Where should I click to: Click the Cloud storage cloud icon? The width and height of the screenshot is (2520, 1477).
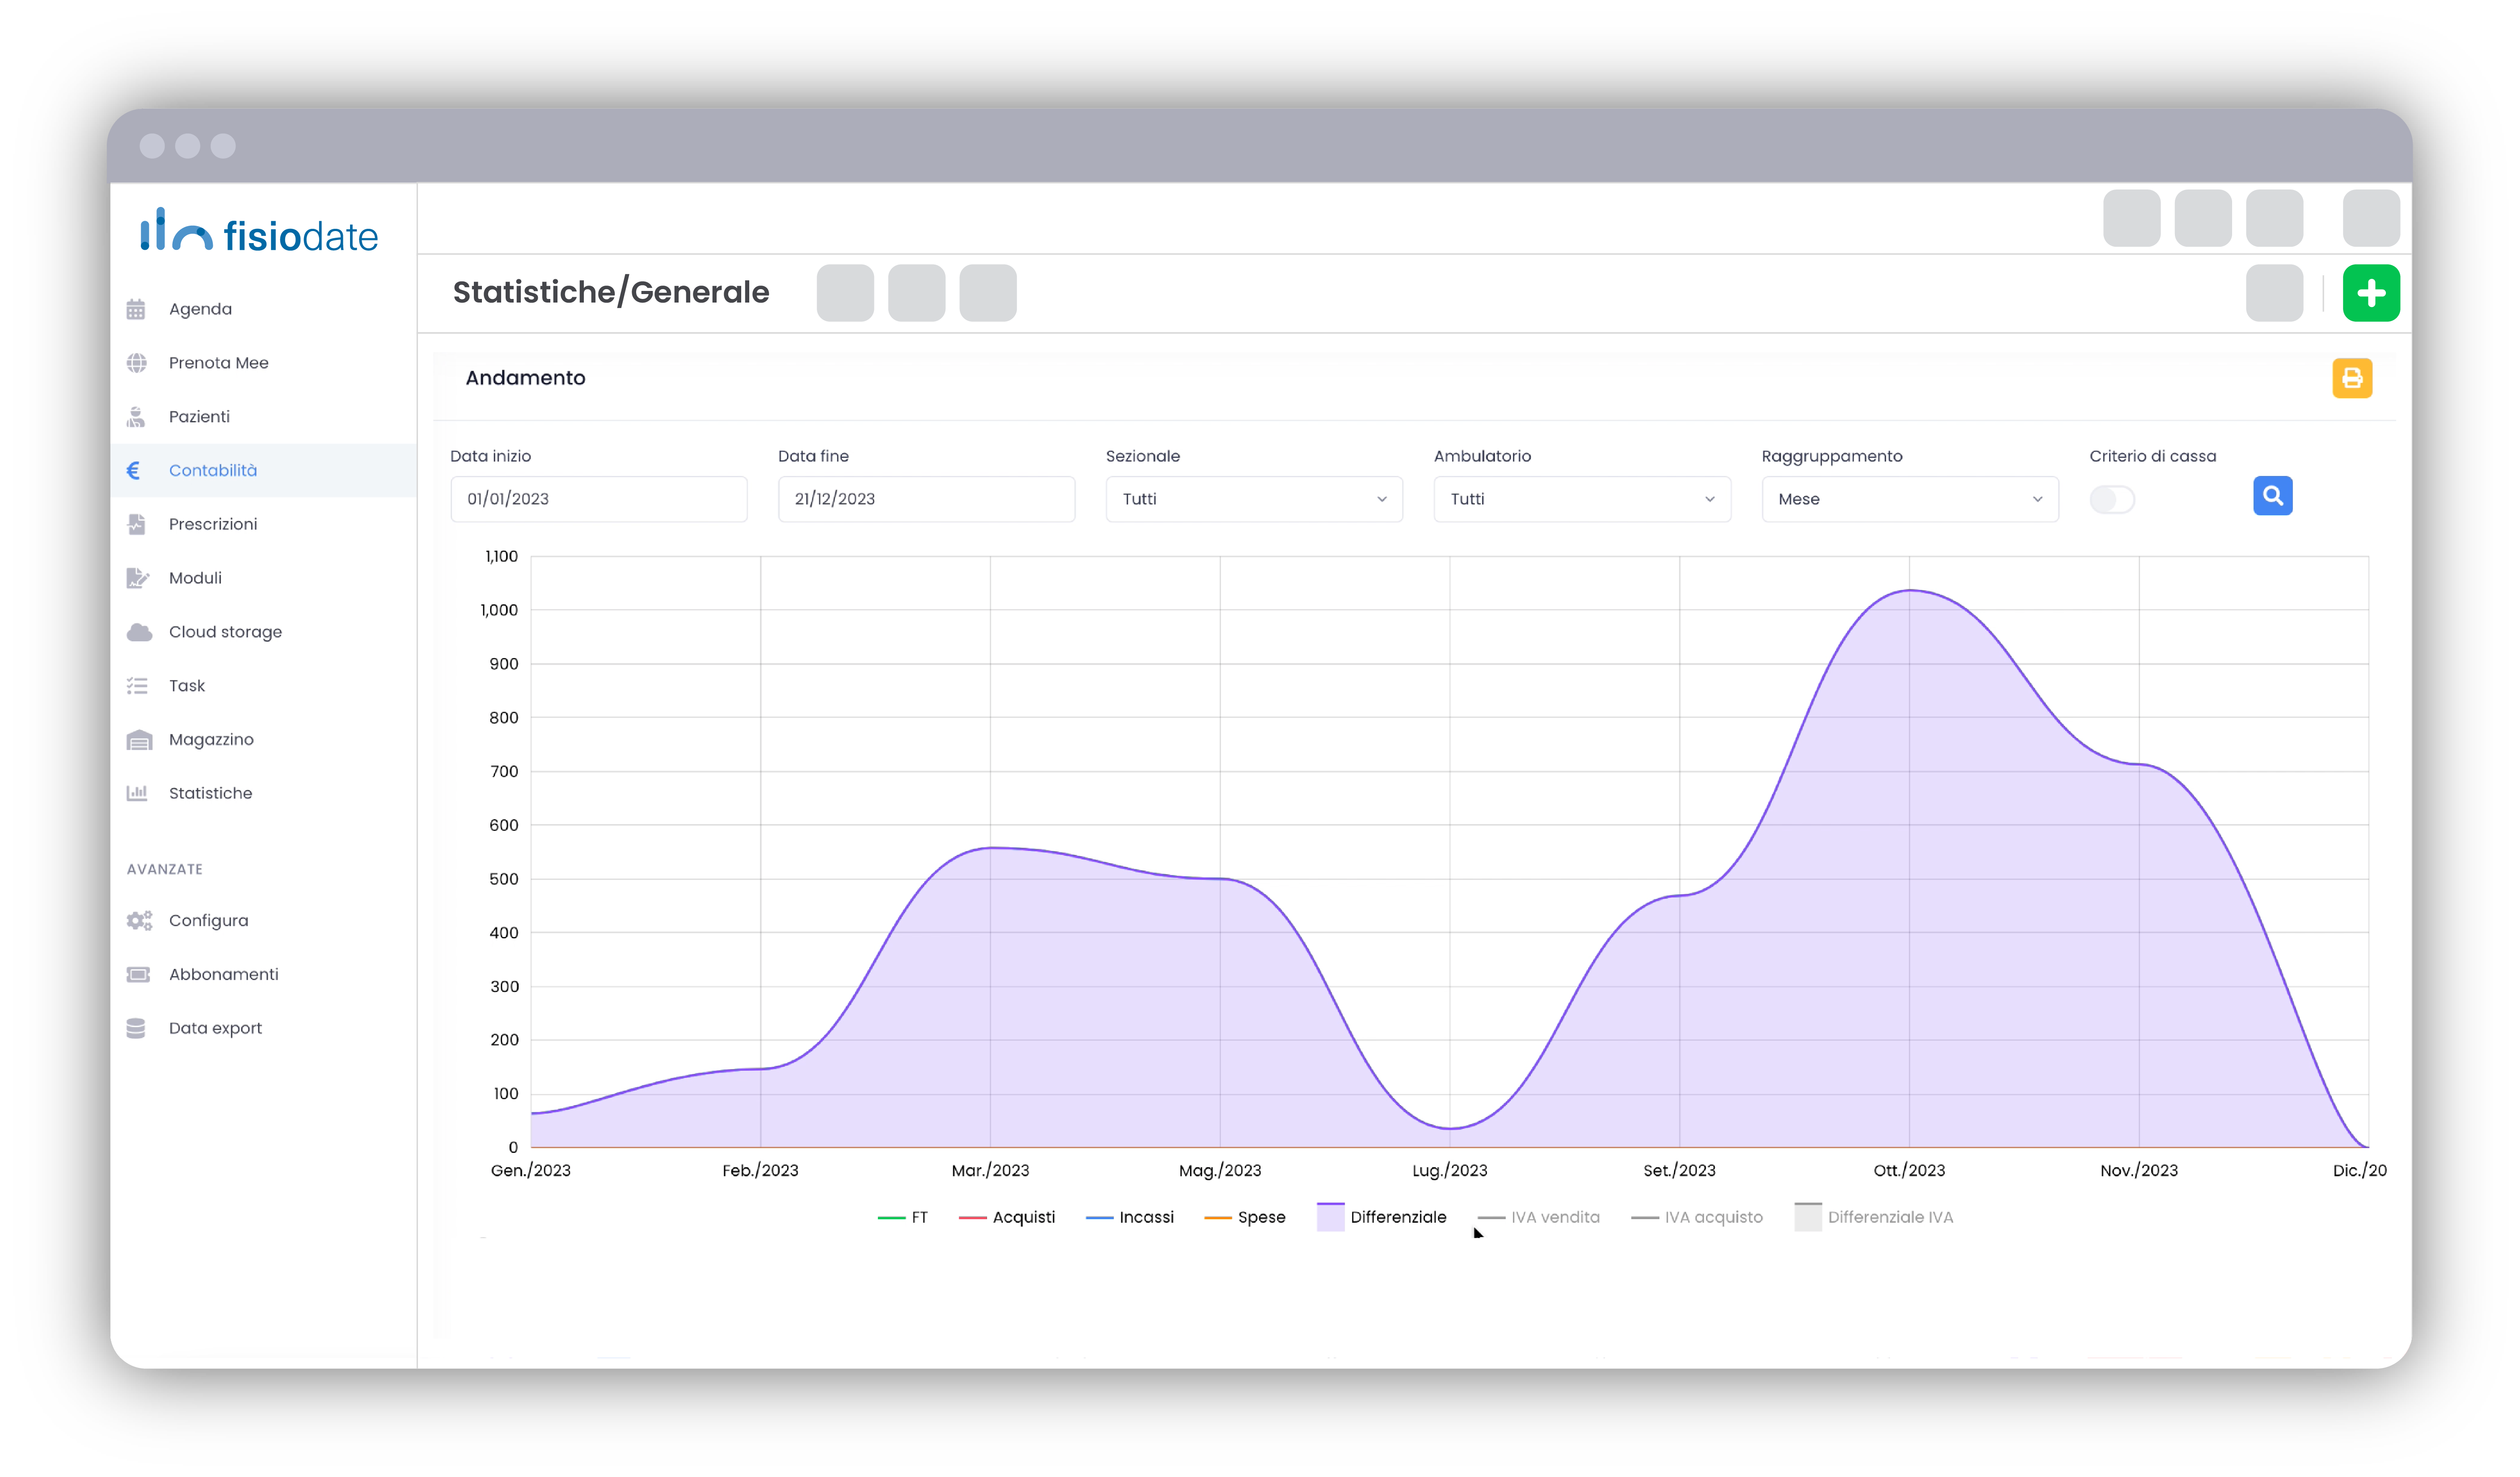tap(139, 632)
